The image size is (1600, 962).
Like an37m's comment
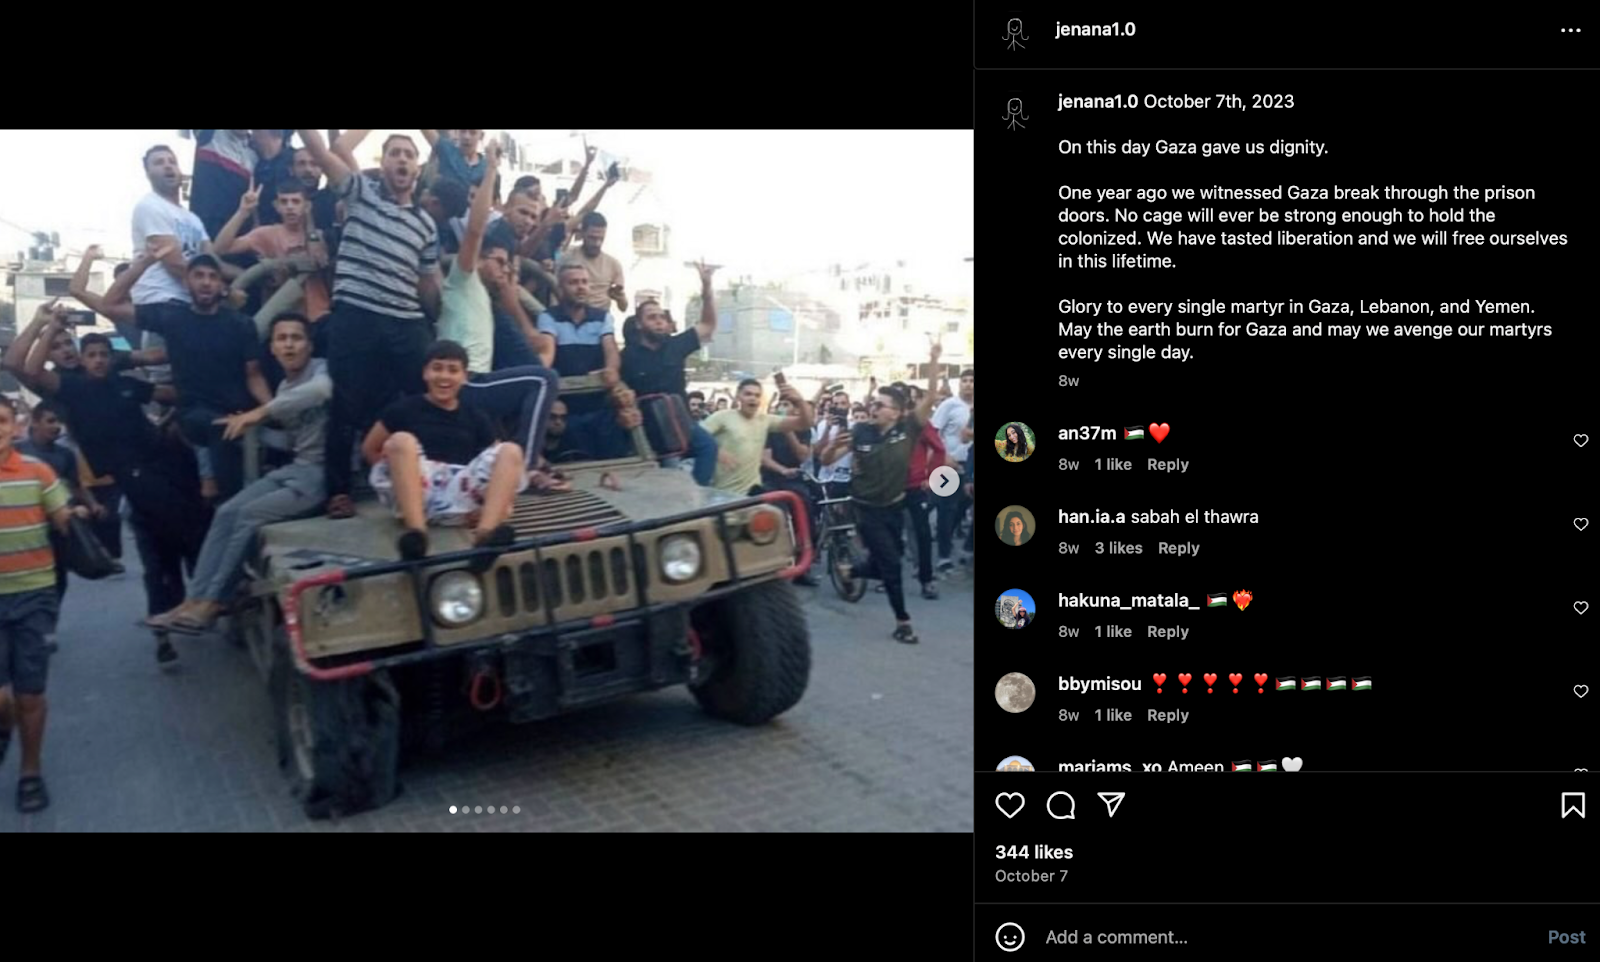(x=1581, y=440)
